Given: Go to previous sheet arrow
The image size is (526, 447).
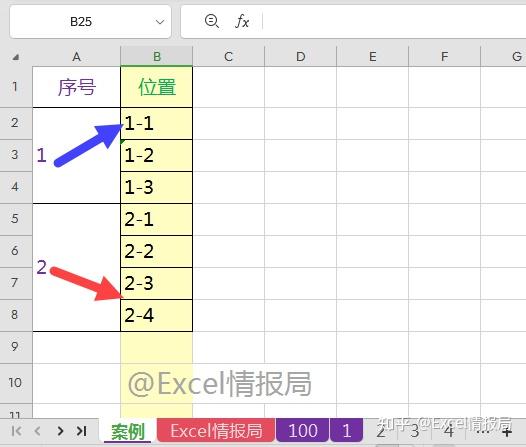Looking at the screenshot, I should pyautogui.click(x=38, y=431).
